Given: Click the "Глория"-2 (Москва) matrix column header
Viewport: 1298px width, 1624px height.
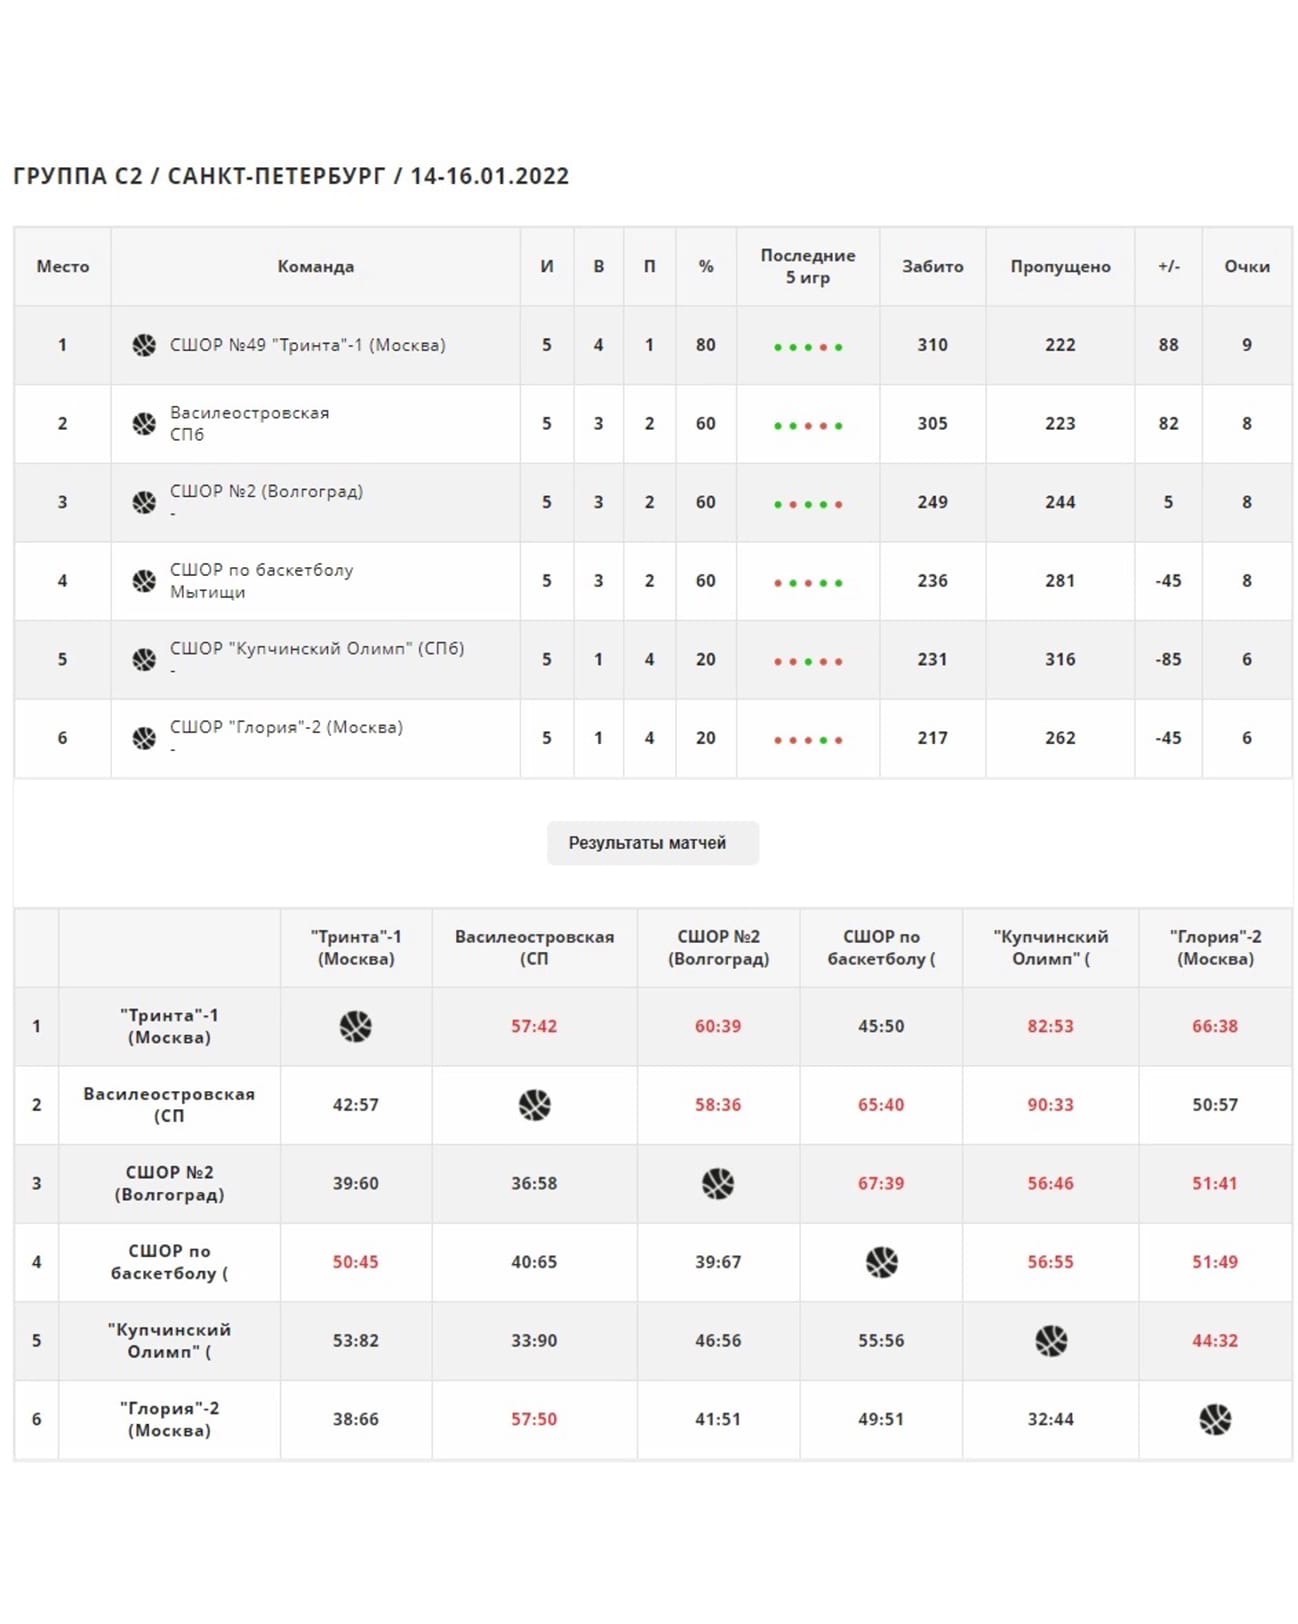Looking at the screenshot, I should 1215,948.
